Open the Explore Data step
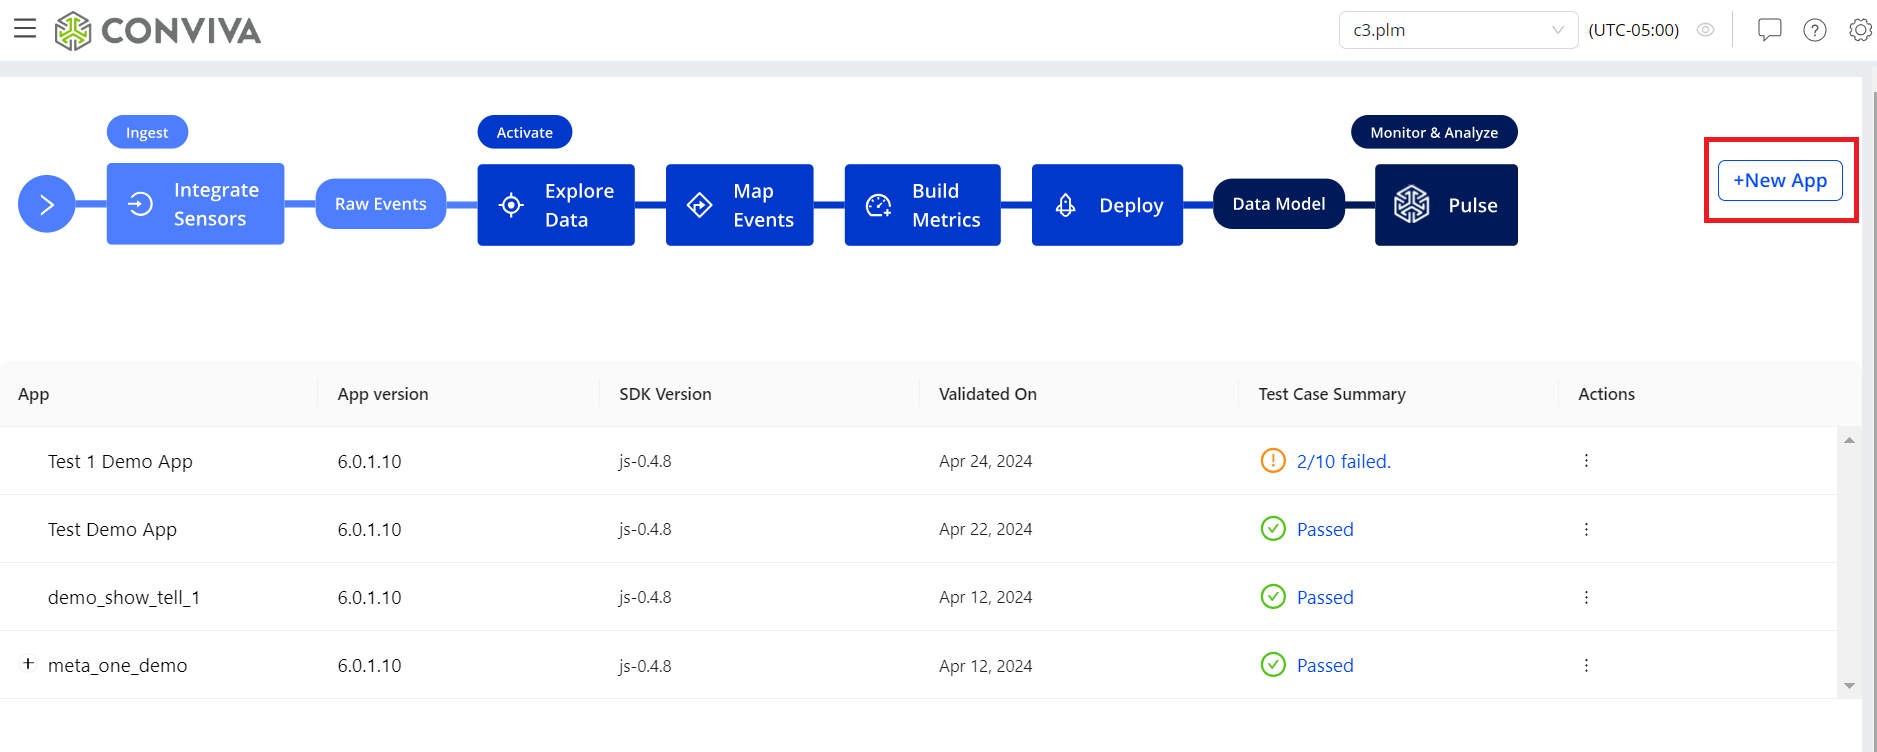1877x752 pixels. (556, 205)
